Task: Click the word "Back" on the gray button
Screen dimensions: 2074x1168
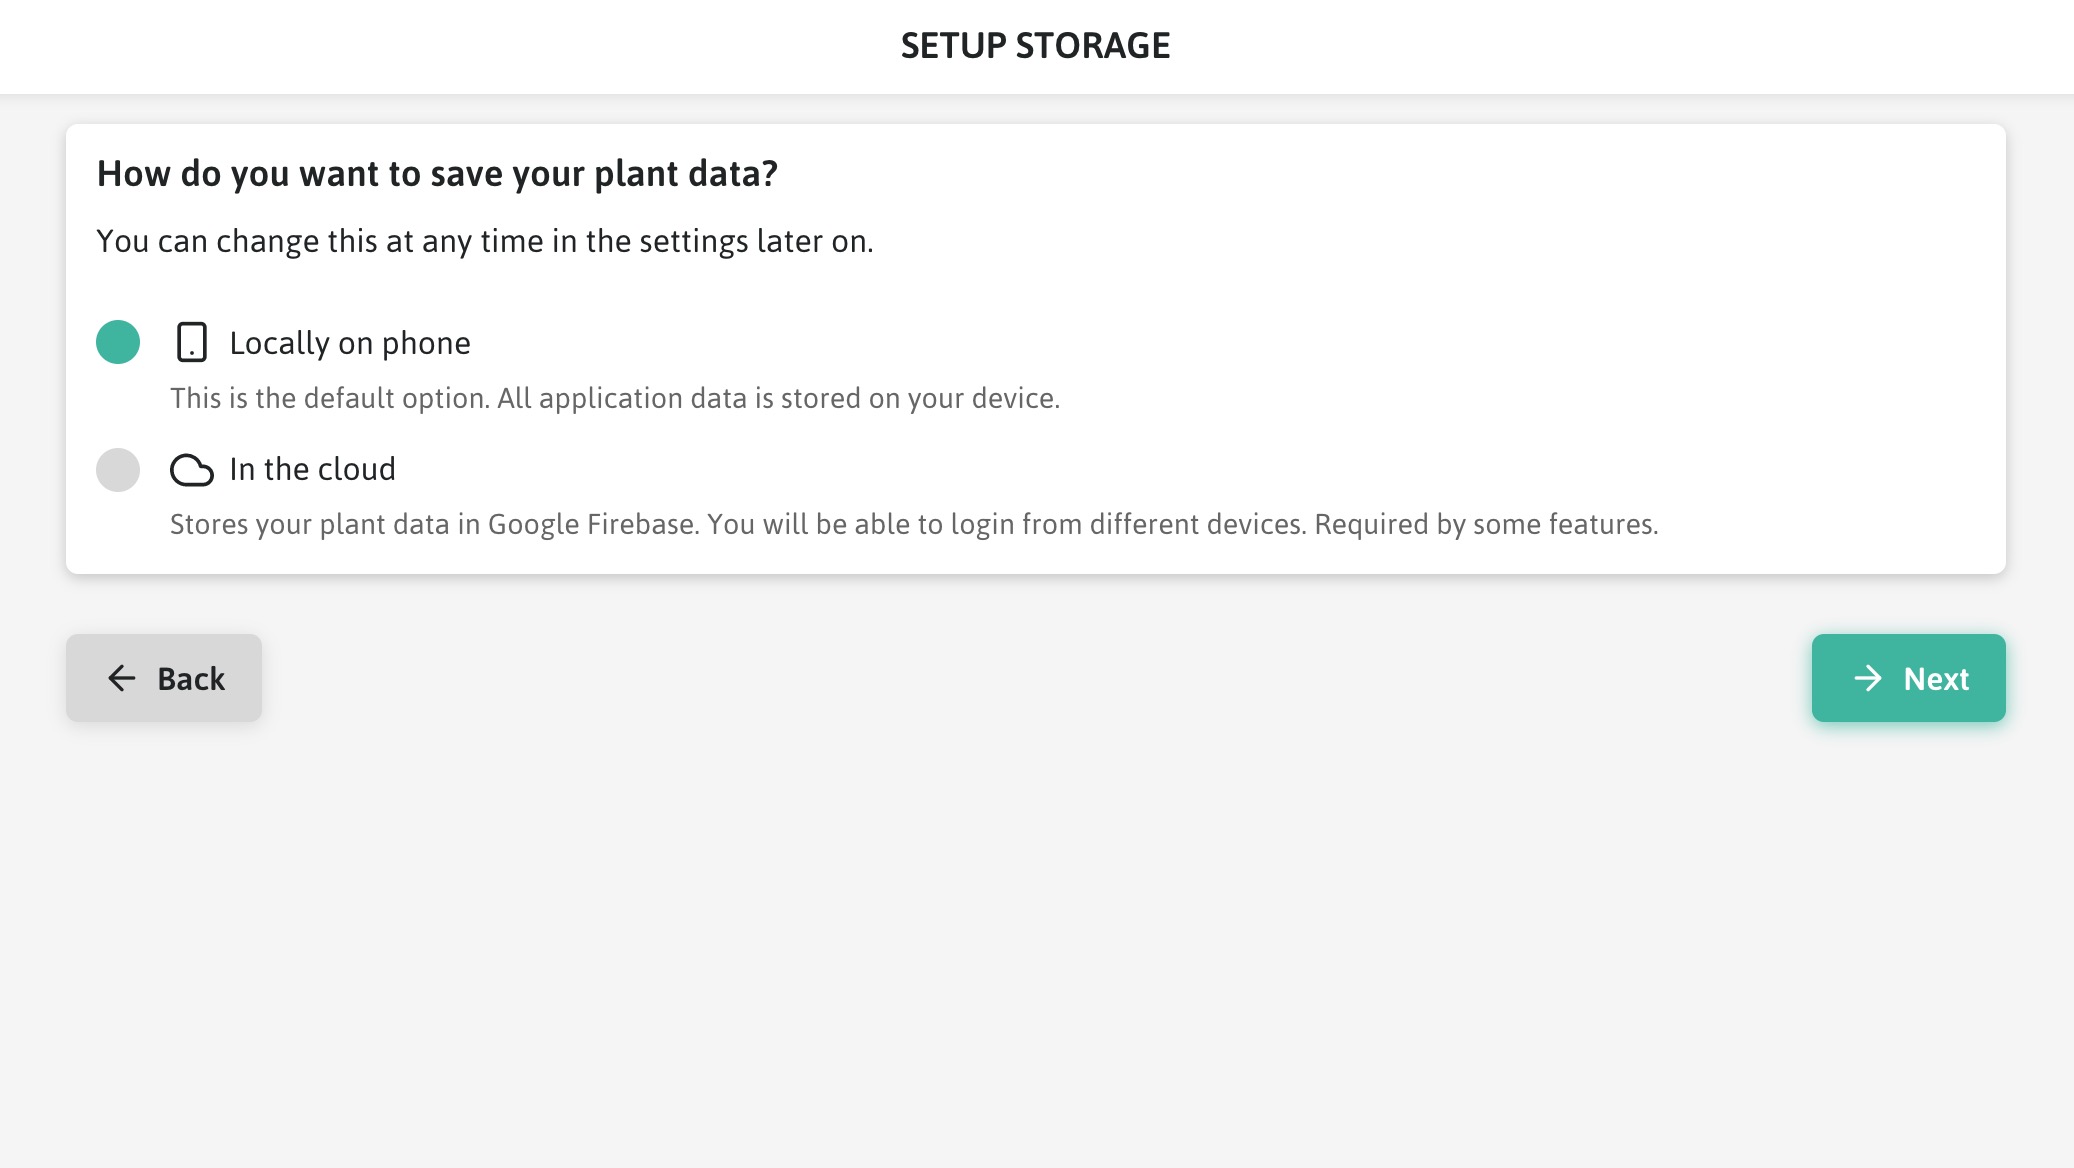Action: coord(191,679)
